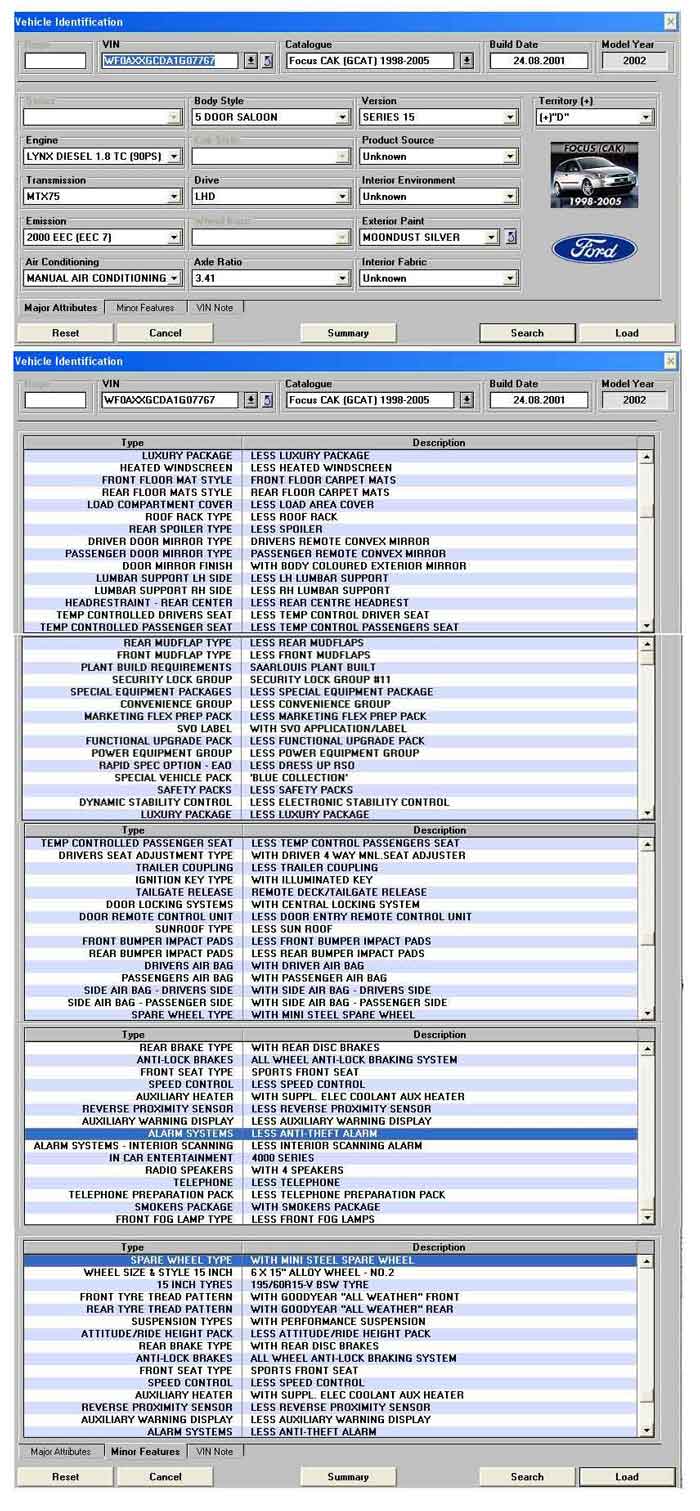This screenshot has height=1511, width=700.
Task: Click the arrow button beside Catalogue in the upper dialog
Action: (x=467, y=61)
